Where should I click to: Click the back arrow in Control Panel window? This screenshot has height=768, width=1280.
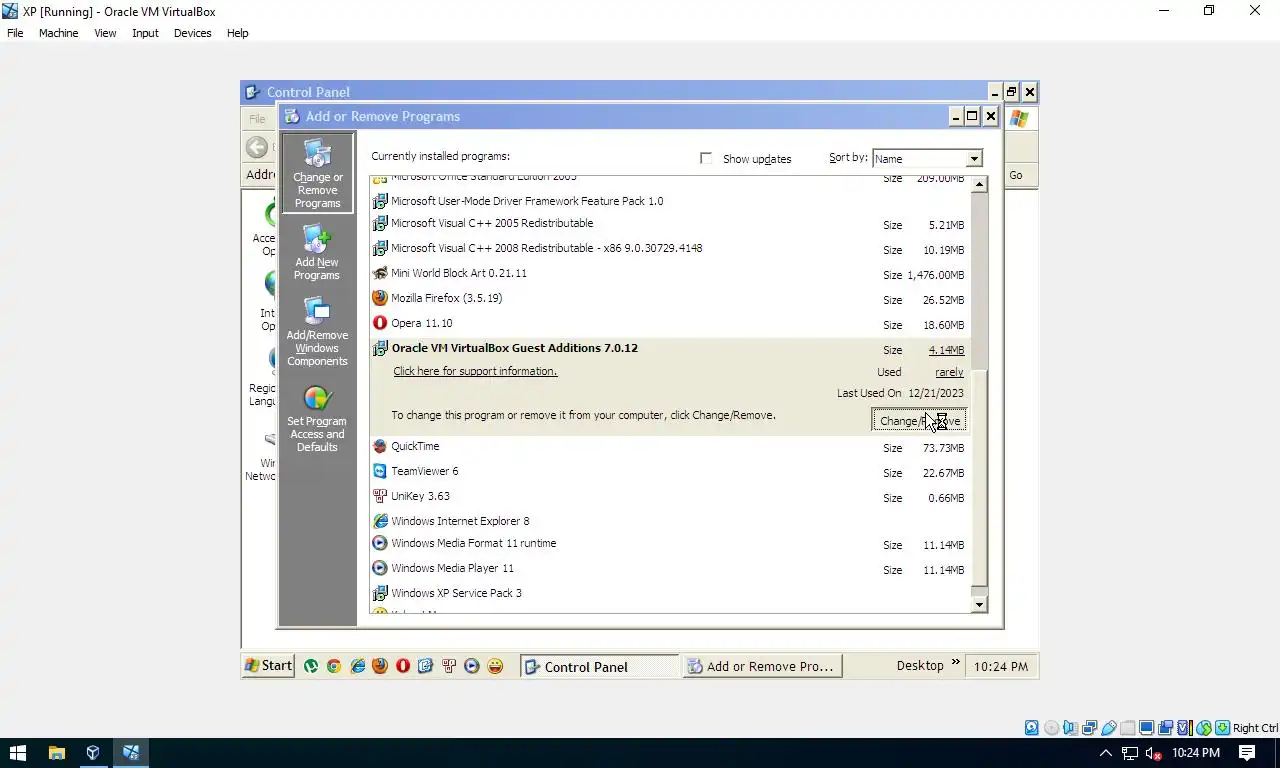(x=257, y=148)
